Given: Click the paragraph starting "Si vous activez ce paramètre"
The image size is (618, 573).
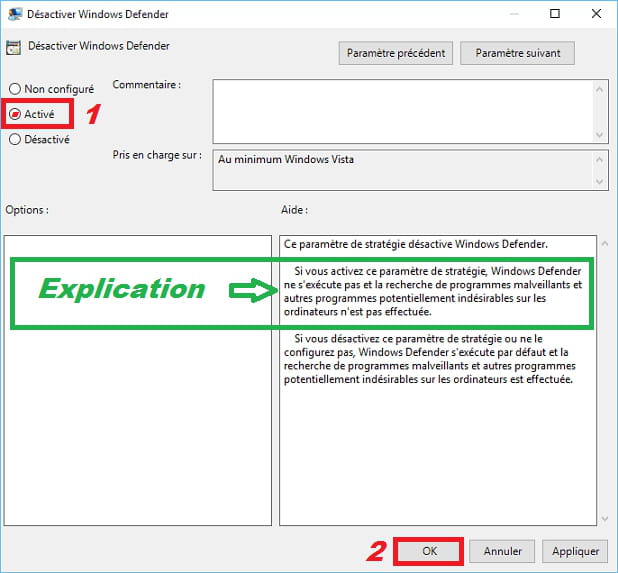Looking at the screenshot, I should 433,291.
